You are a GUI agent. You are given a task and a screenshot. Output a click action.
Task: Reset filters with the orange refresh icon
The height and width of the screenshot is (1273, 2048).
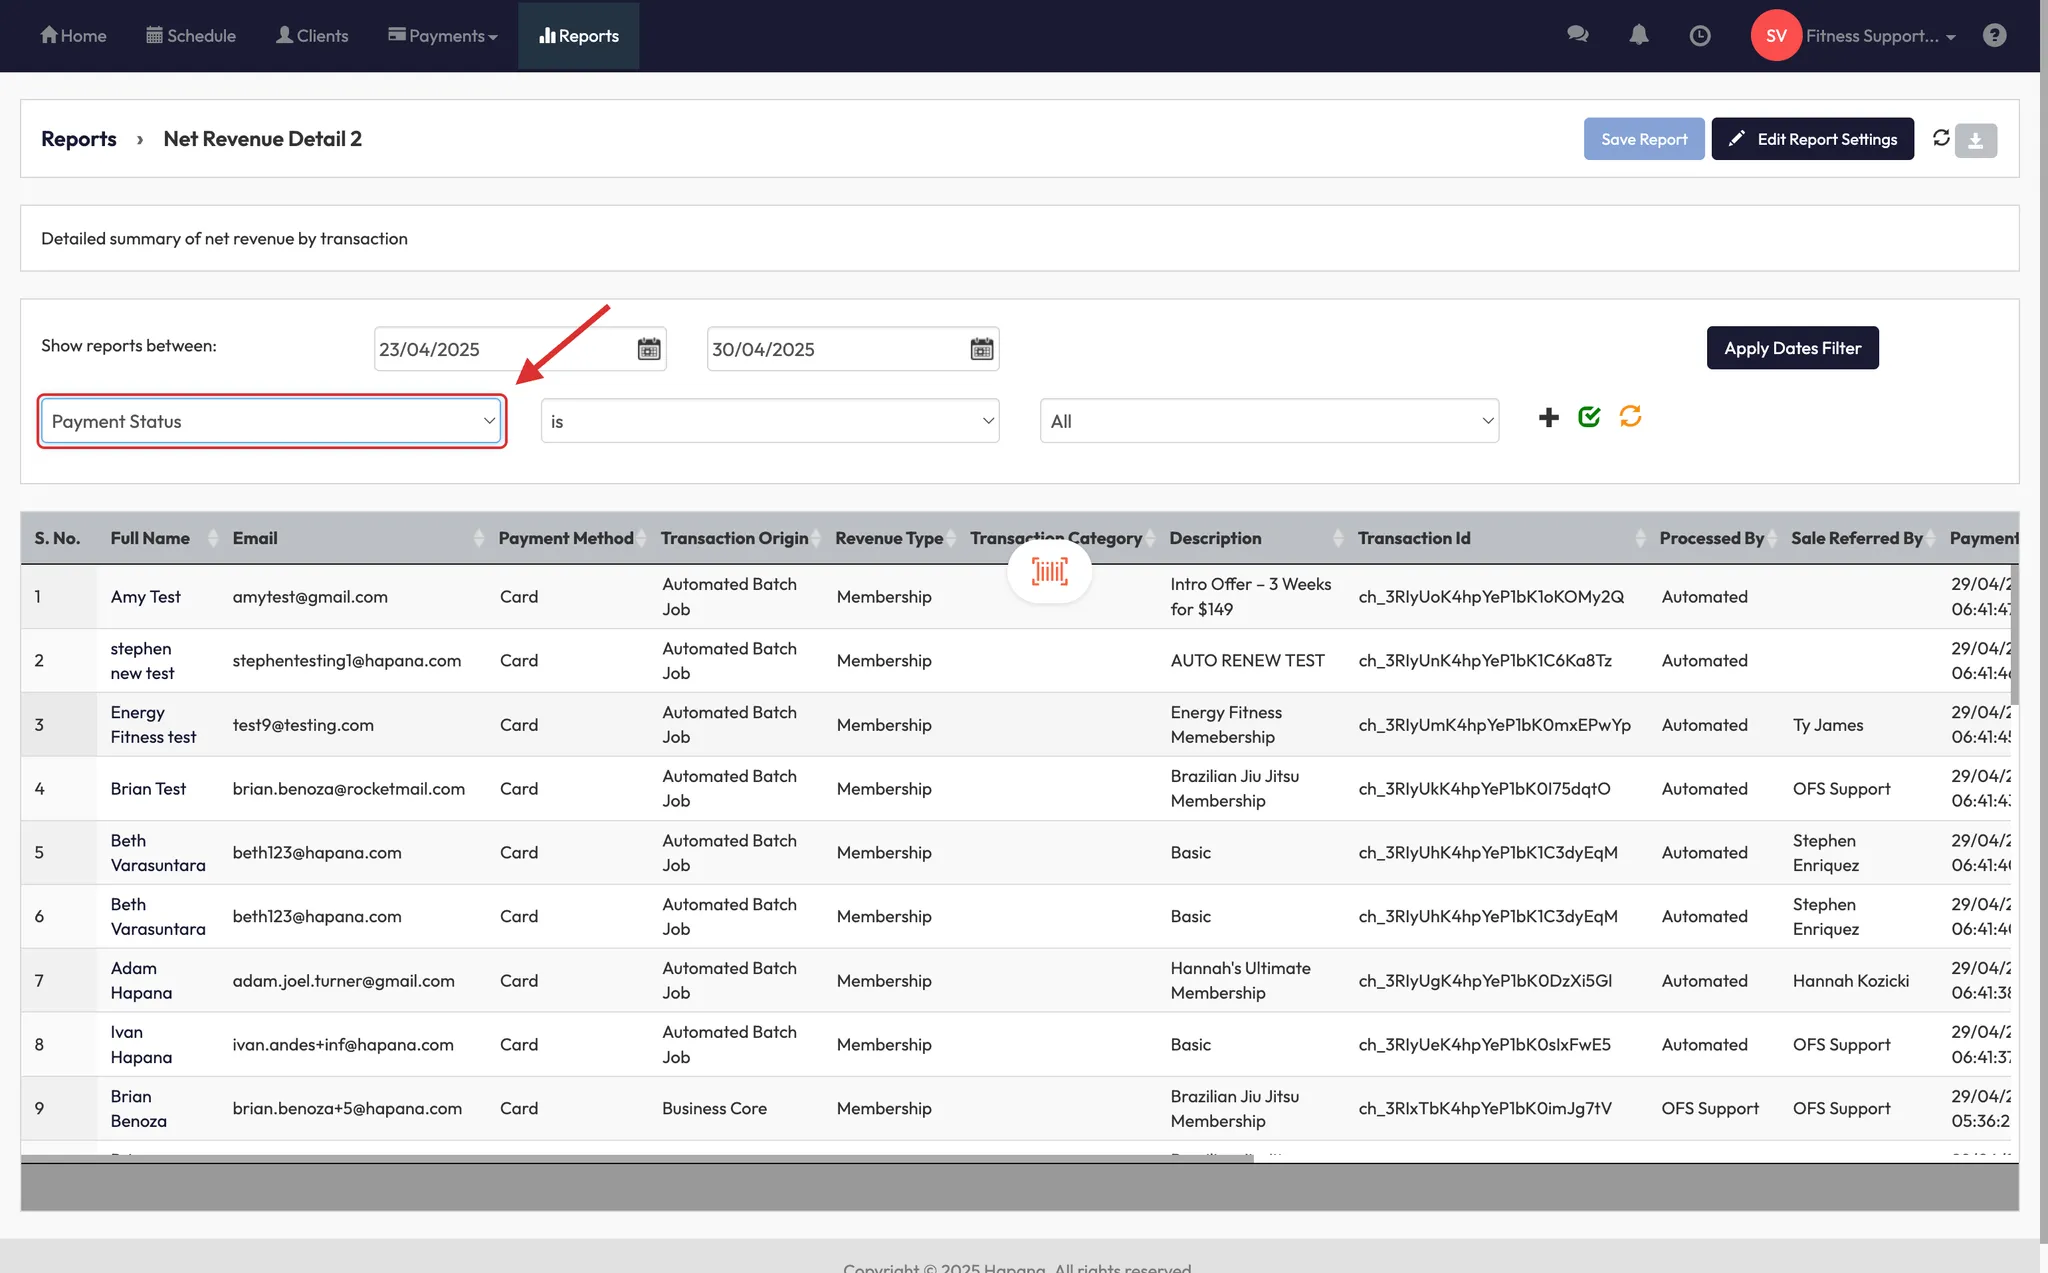(x=1630, y=416)
